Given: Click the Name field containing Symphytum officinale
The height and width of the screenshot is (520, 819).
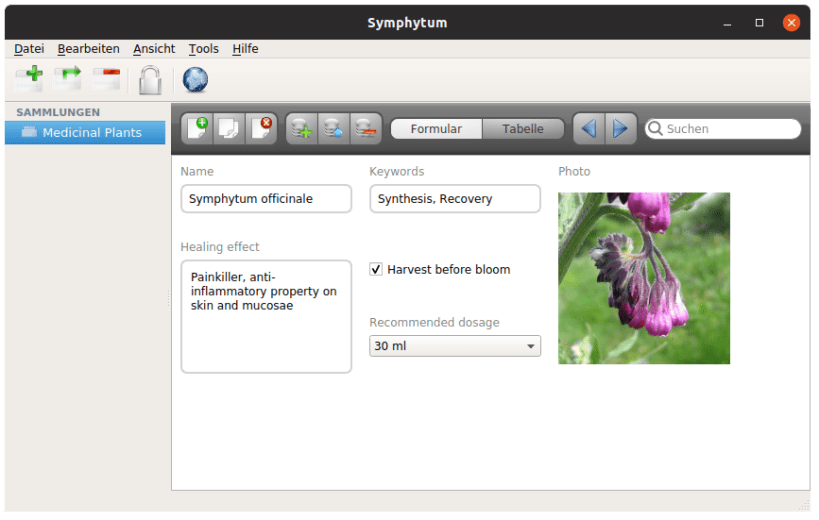Looking at the screenshot, I should coord(266,199).
